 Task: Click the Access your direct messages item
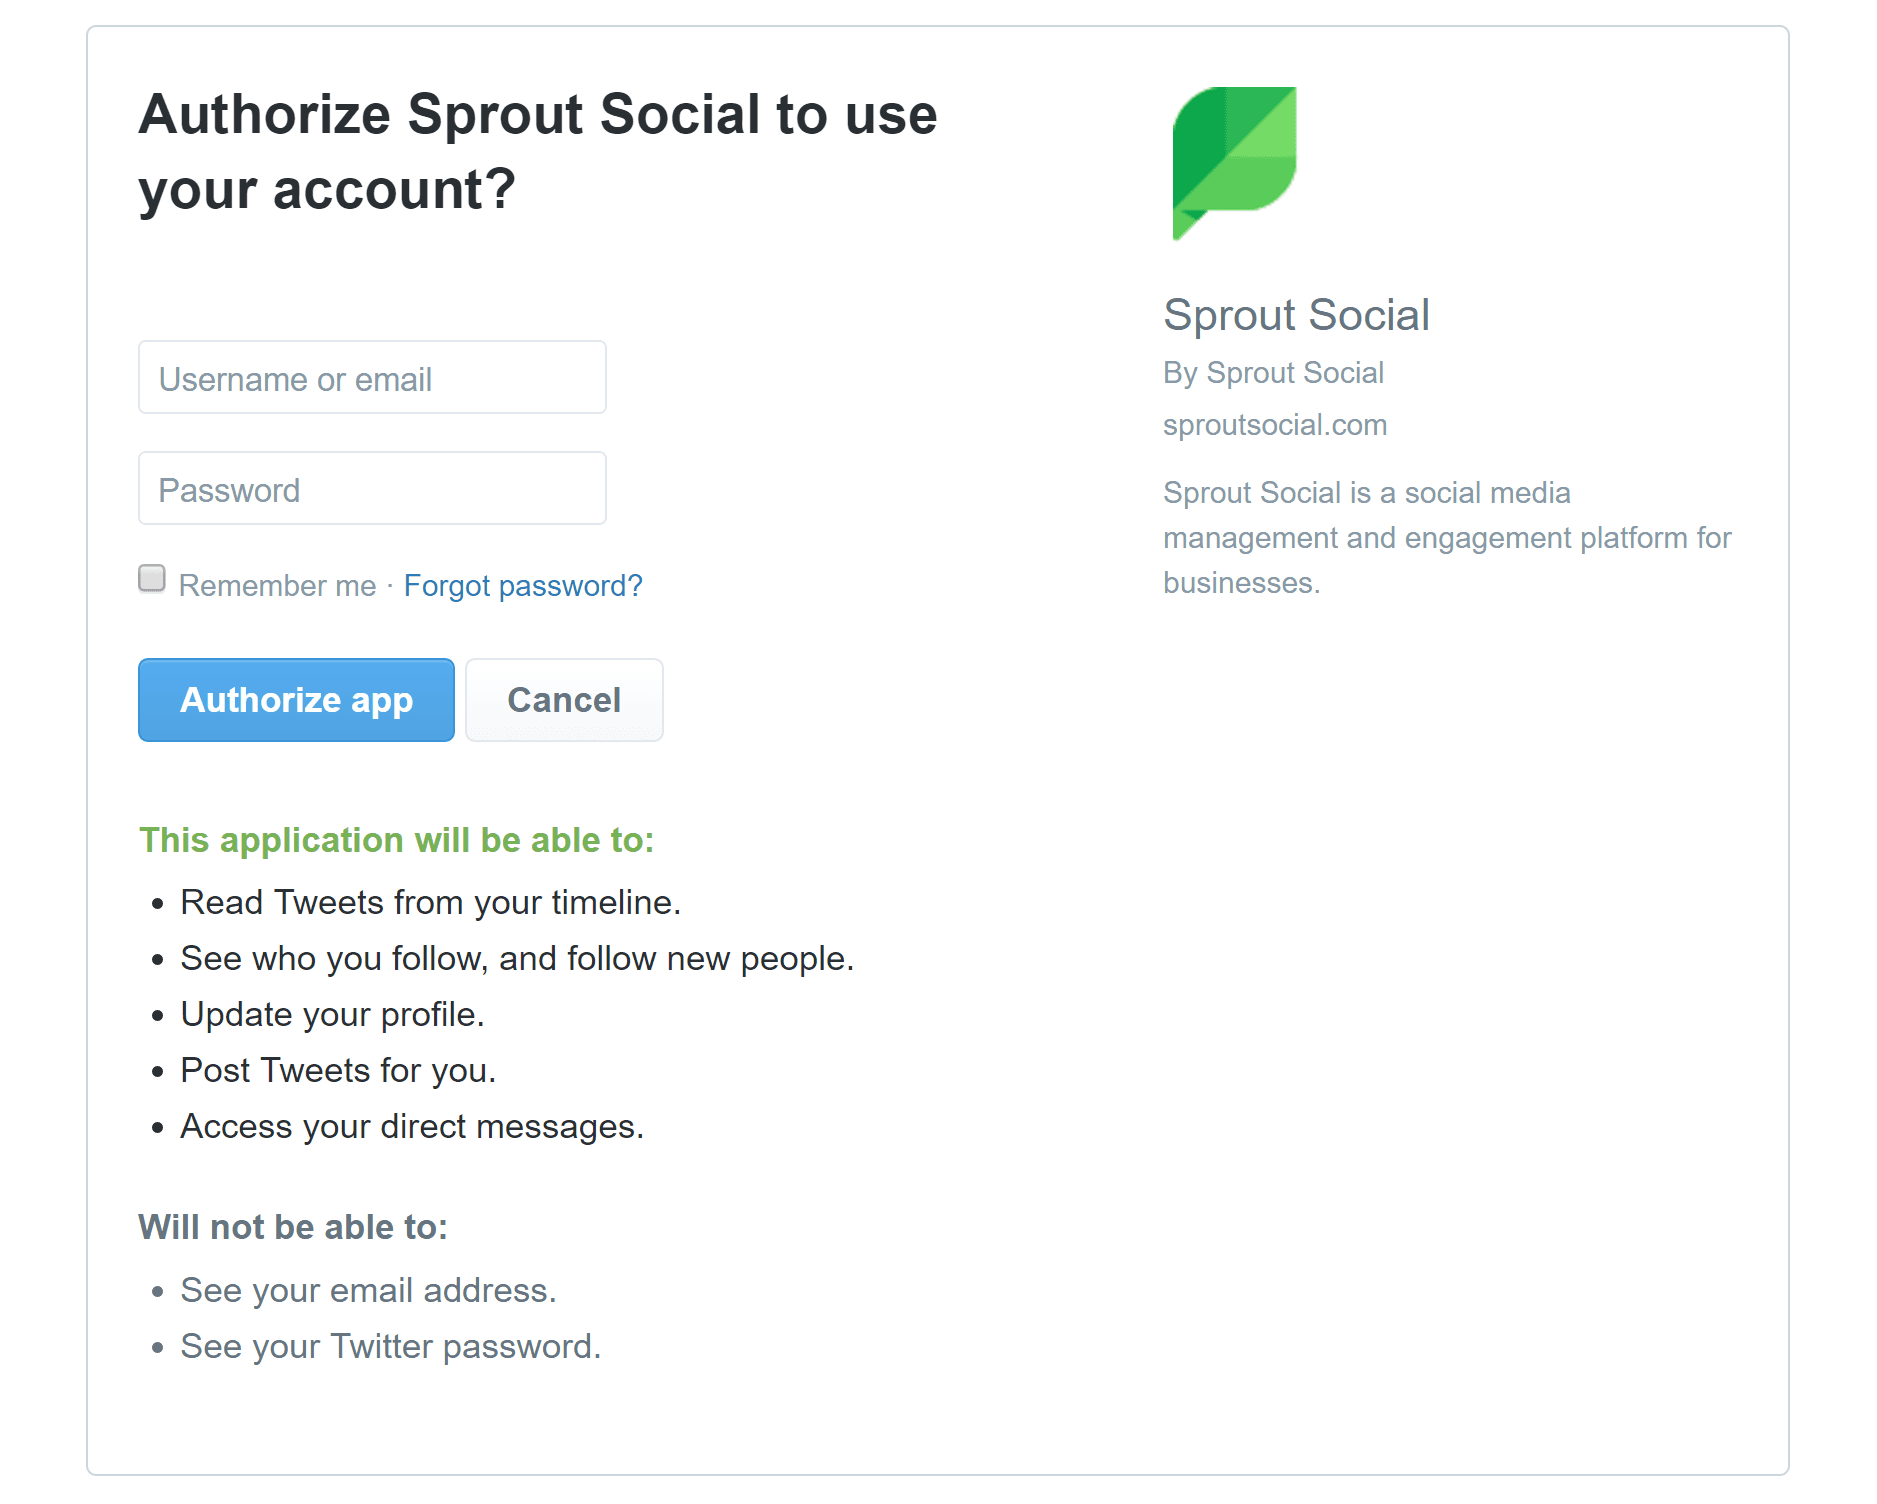click(412, 1127)
